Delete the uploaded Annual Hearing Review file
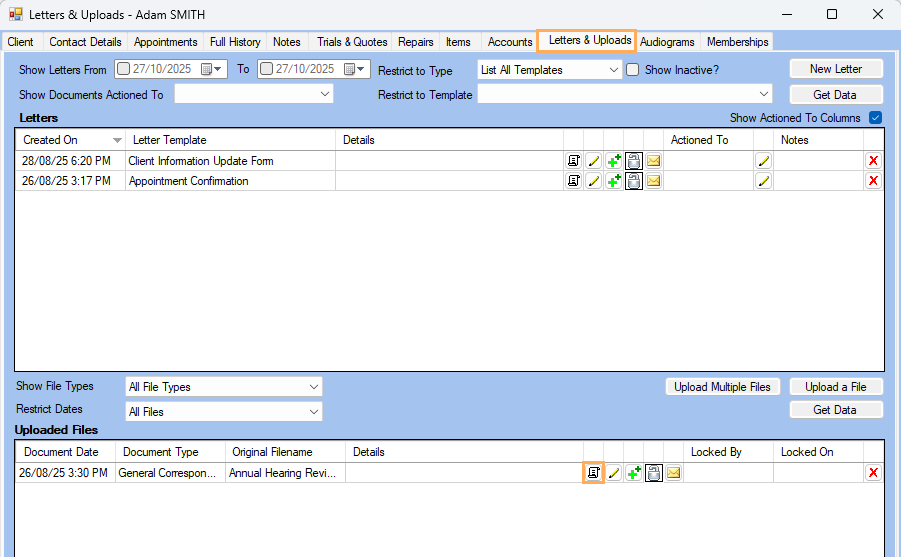902x558 pixels. pyautogui.click(x=873, y=473)
